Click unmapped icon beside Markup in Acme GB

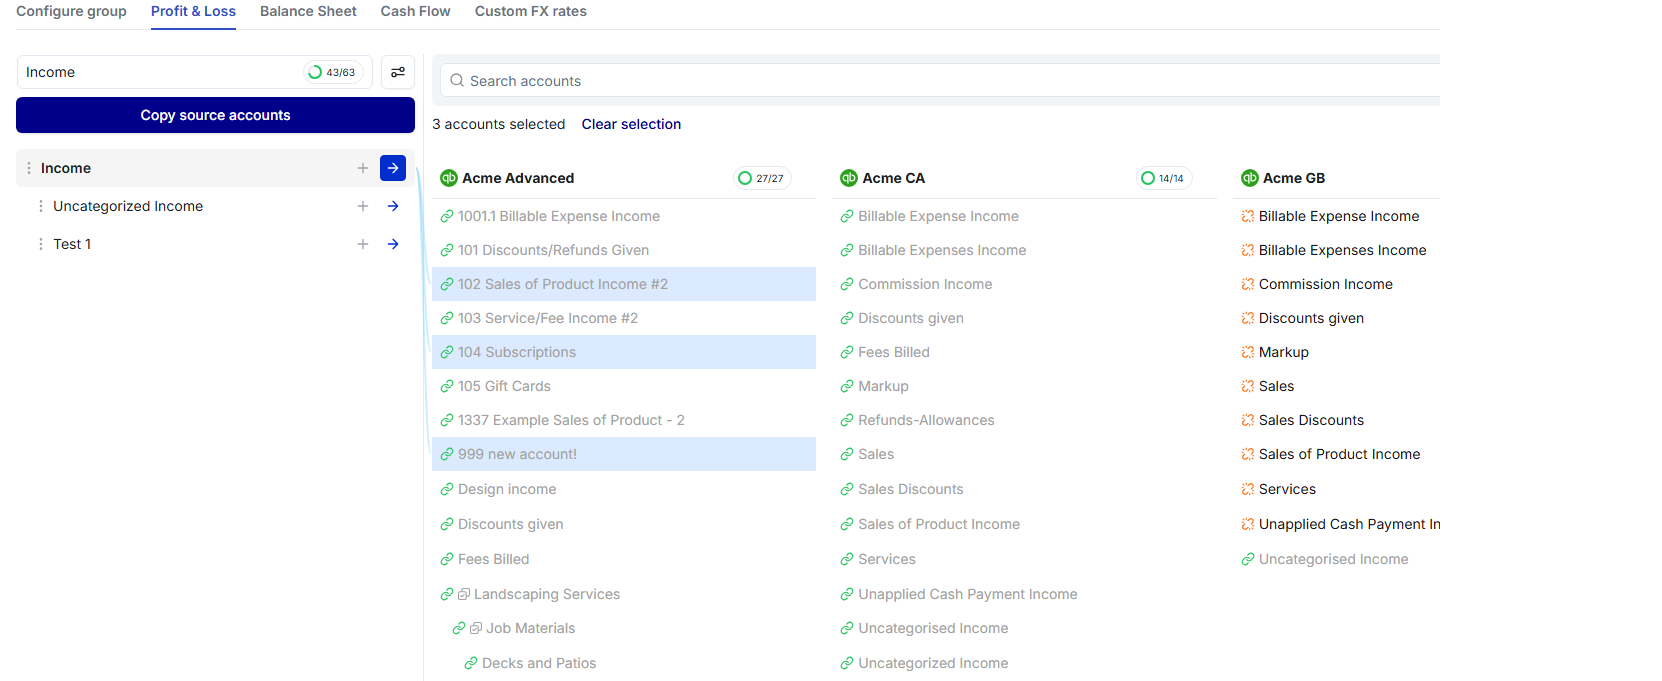(x=1248, y=352)
